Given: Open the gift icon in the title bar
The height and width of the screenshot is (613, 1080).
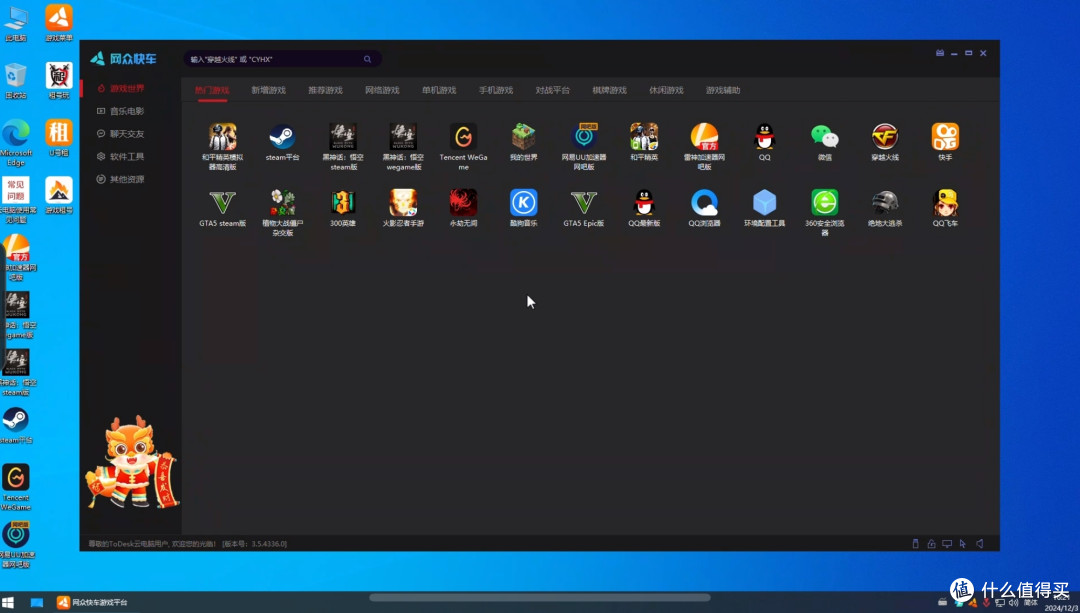Looking at the screenshot, I should 939,53.
